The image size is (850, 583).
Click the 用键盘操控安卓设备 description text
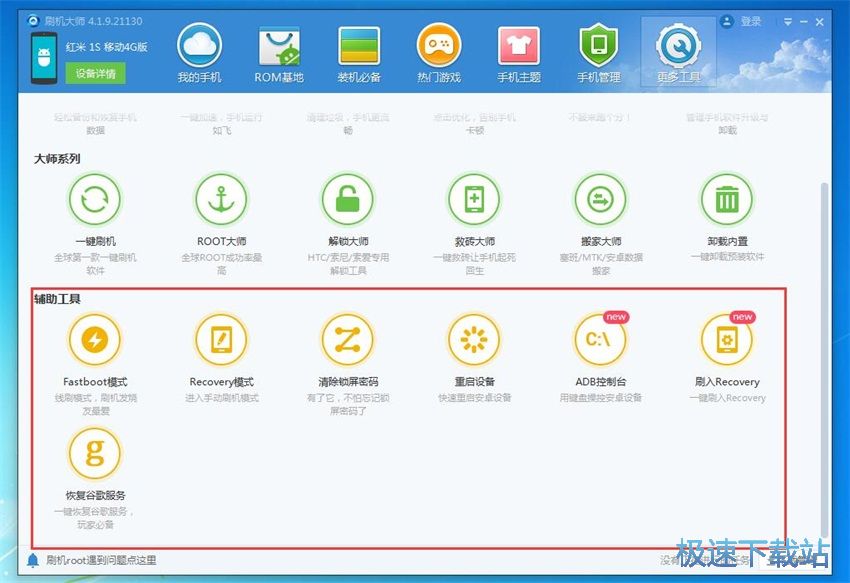pos(601,398)
